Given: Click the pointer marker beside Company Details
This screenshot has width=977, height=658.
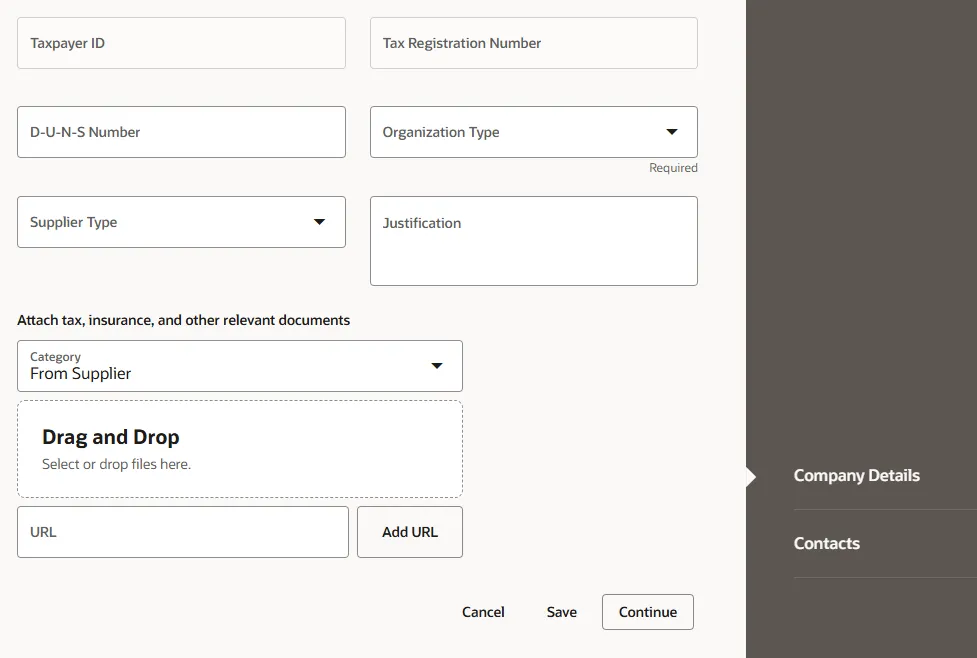Looking at the screenshot, I should (x=751, y=477).
